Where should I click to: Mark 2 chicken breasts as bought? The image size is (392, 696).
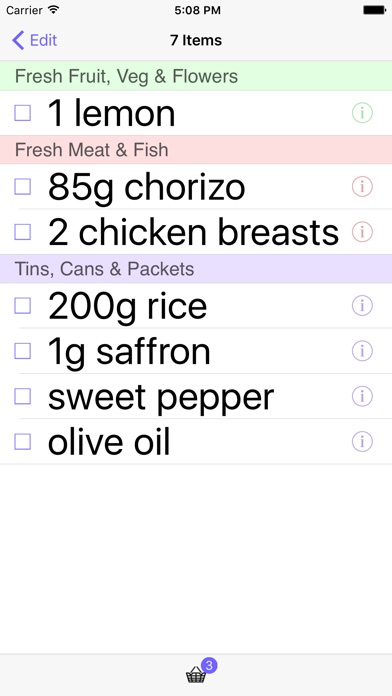click(x=23, y=232)
